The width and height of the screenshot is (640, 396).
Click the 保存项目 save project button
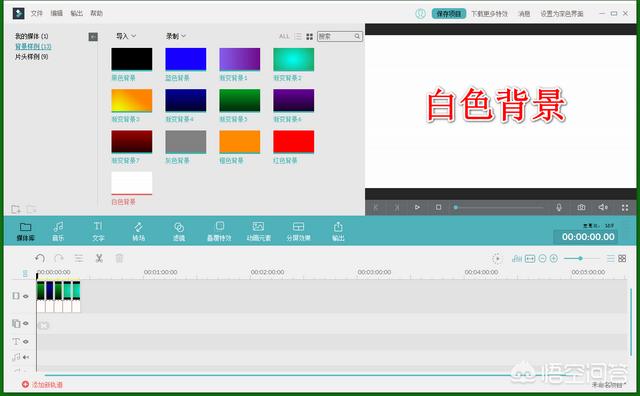click(449, 13)
